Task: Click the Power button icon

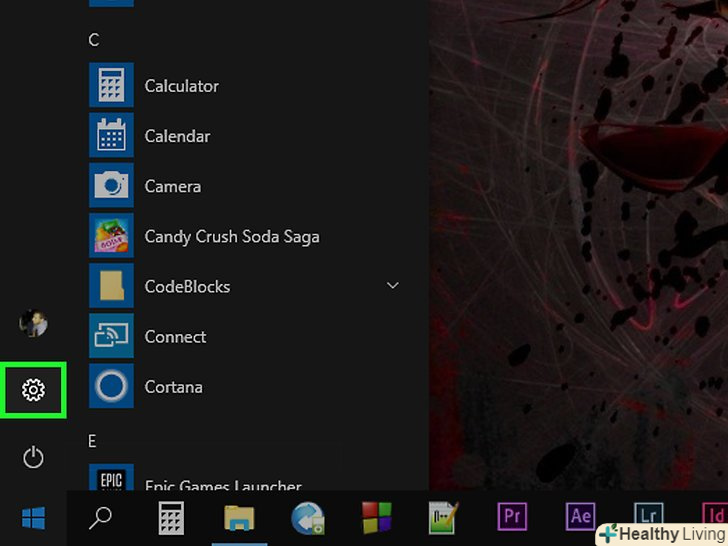Action: pos(33,458)
